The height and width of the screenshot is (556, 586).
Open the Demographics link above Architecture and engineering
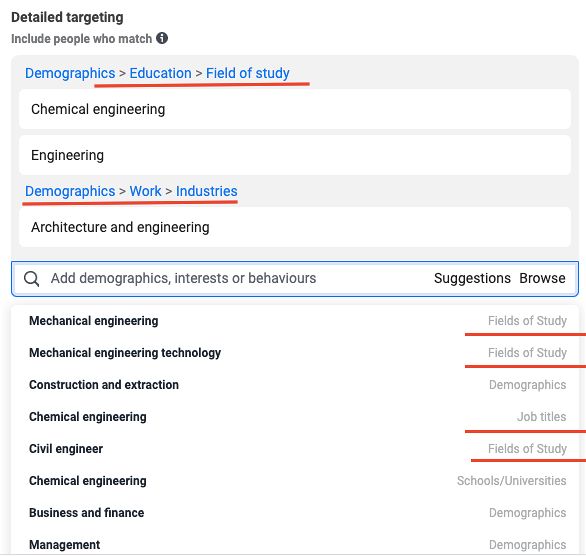click(70, 191)
